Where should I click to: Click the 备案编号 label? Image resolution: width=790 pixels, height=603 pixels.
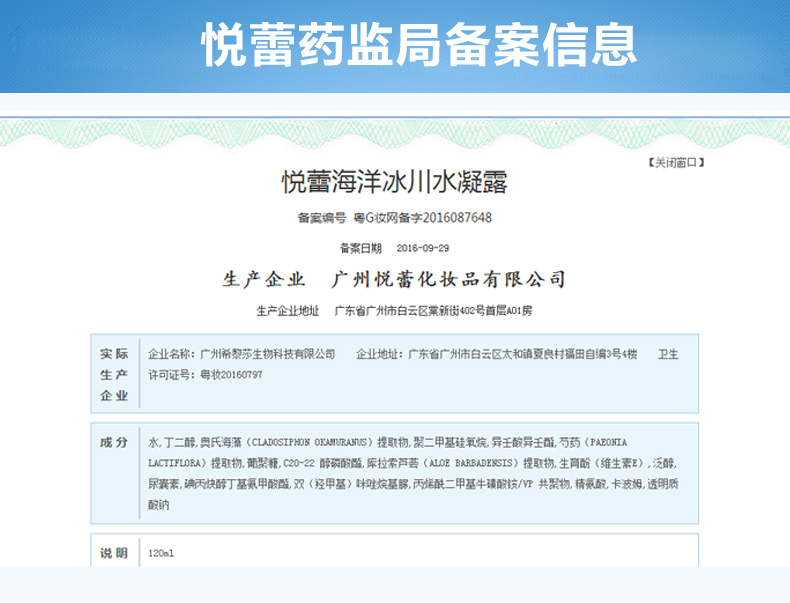pos(322,218)
